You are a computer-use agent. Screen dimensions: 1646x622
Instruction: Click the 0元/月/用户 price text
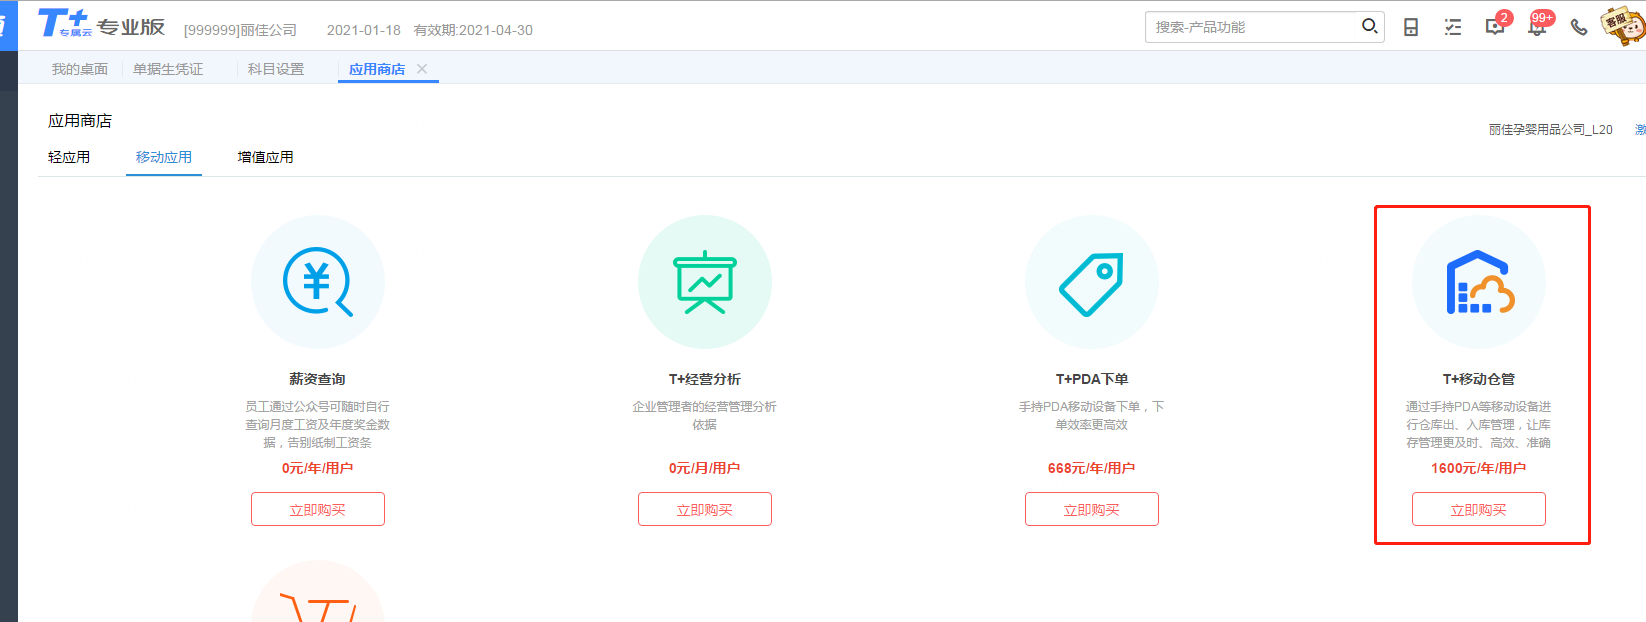pyautogui.click(x=705, y=468)
